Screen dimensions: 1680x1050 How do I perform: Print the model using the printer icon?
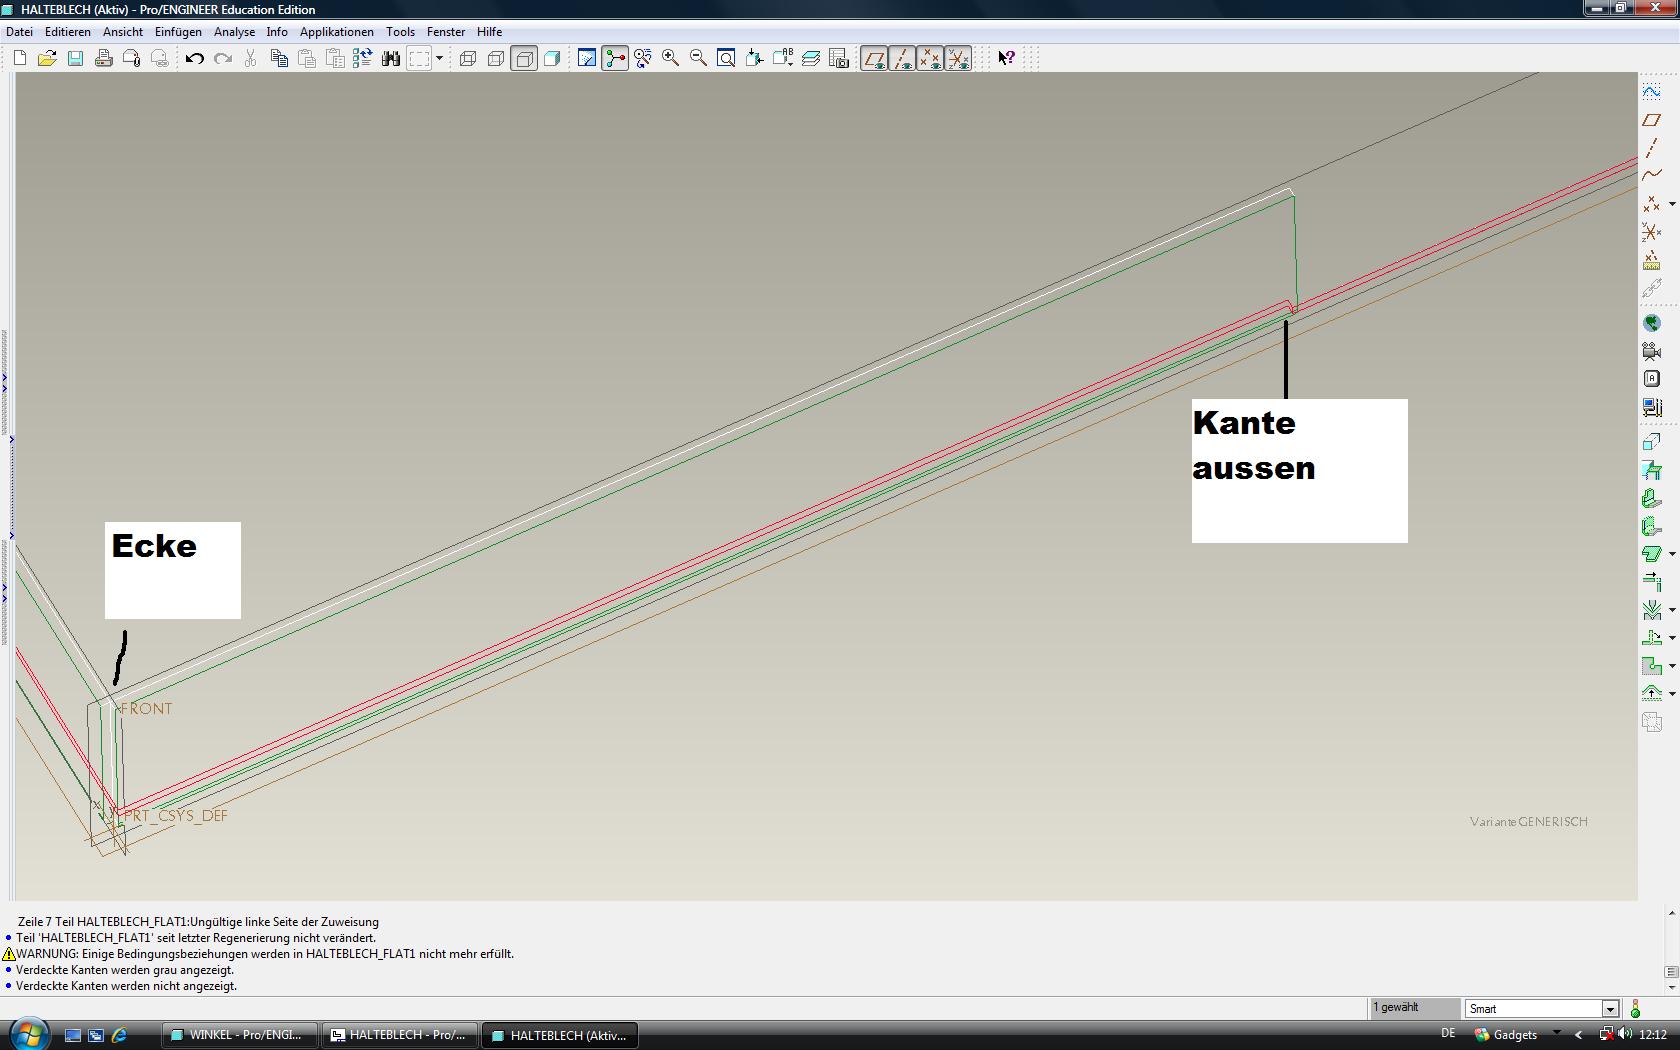(x=103, y=58)
